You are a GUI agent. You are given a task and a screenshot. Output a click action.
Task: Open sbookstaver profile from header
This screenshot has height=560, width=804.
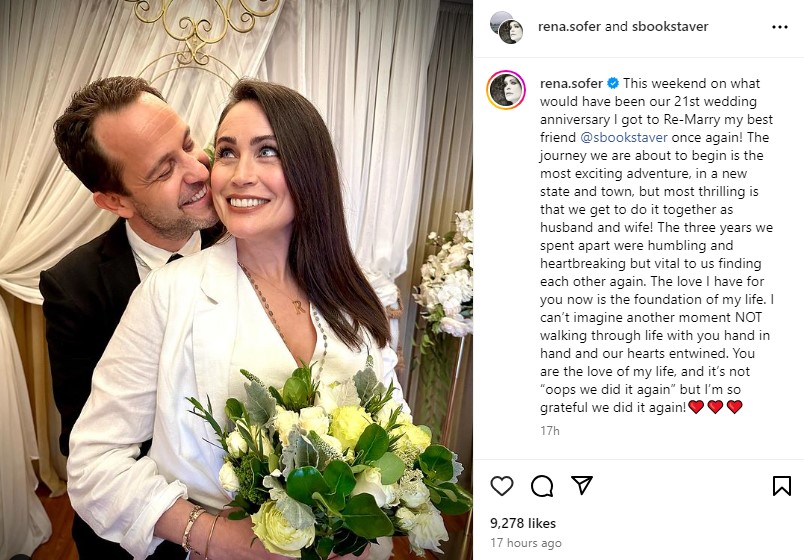coord(670,27)
